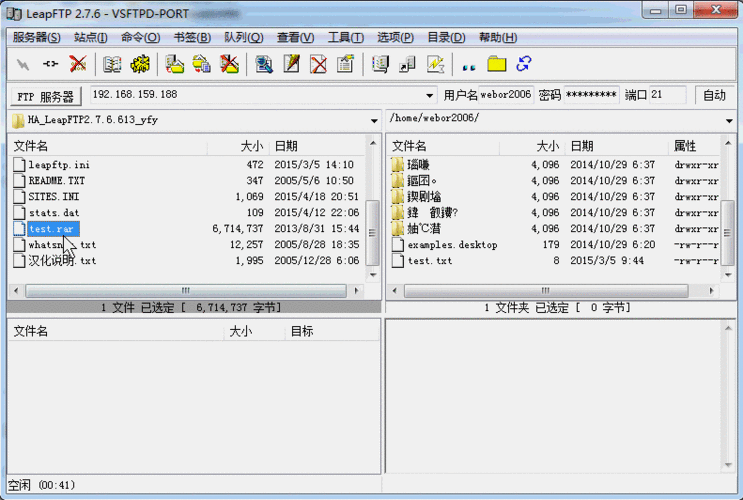
Task: Select local file 汉化说明.txt
Action: (x=62, y=261)
